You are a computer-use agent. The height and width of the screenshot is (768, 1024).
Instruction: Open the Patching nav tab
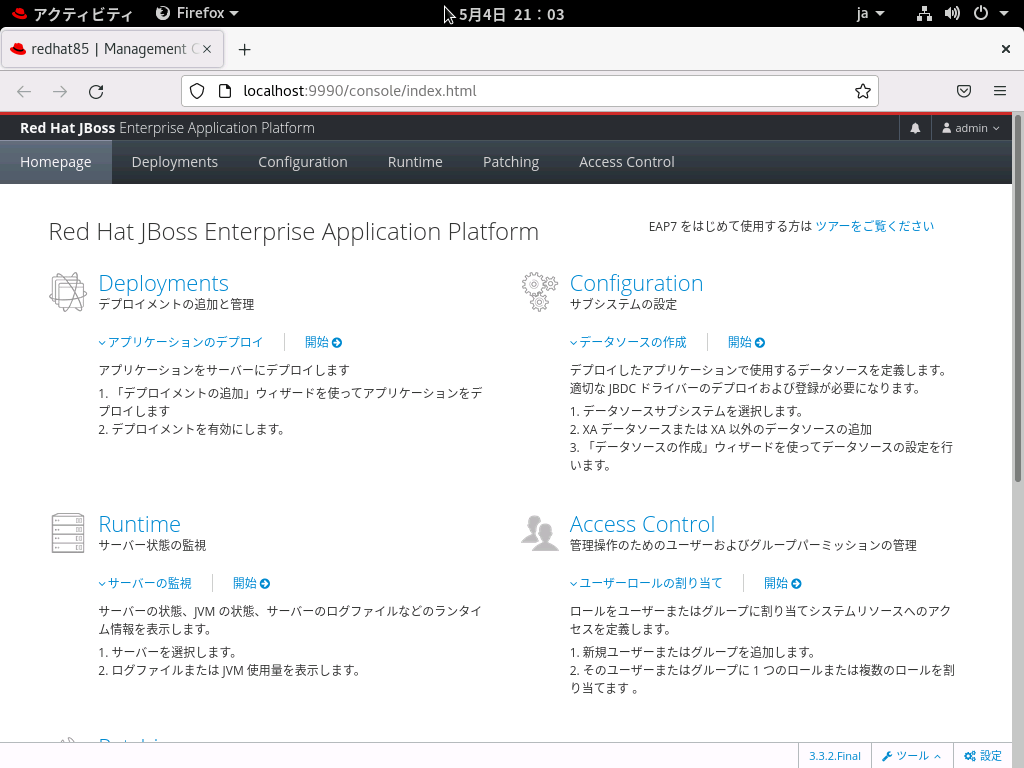point(511,162)
